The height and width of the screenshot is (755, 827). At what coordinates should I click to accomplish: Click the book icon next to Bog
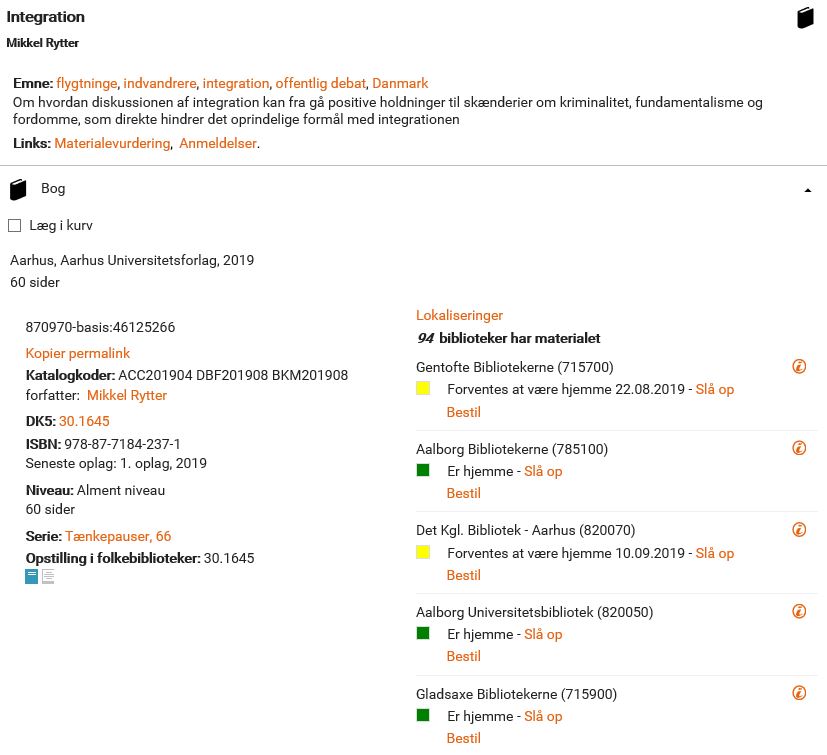(17, 189)
